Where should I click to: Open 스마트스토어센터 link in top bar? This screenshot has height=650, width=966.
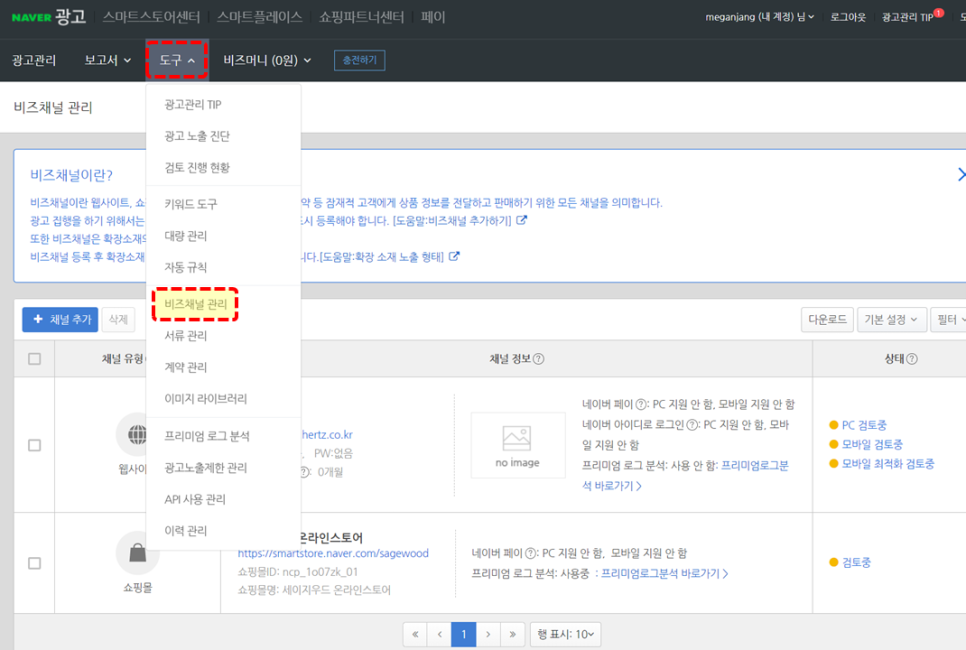point(151,17)
